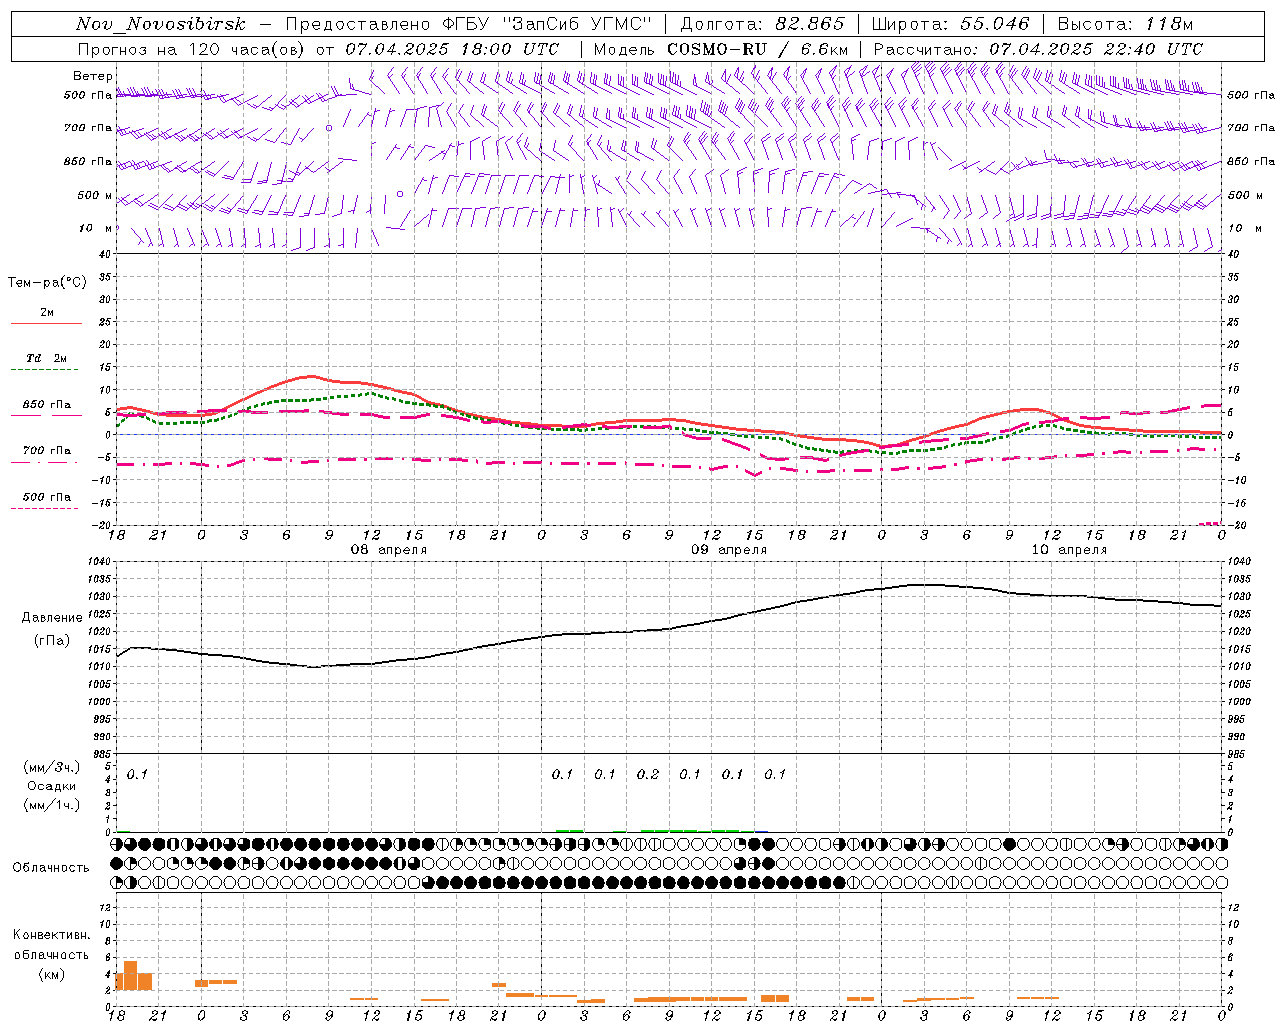Click the "Осадки" precipitation label
The image size is (1280, 1024).
pos(52,786)
